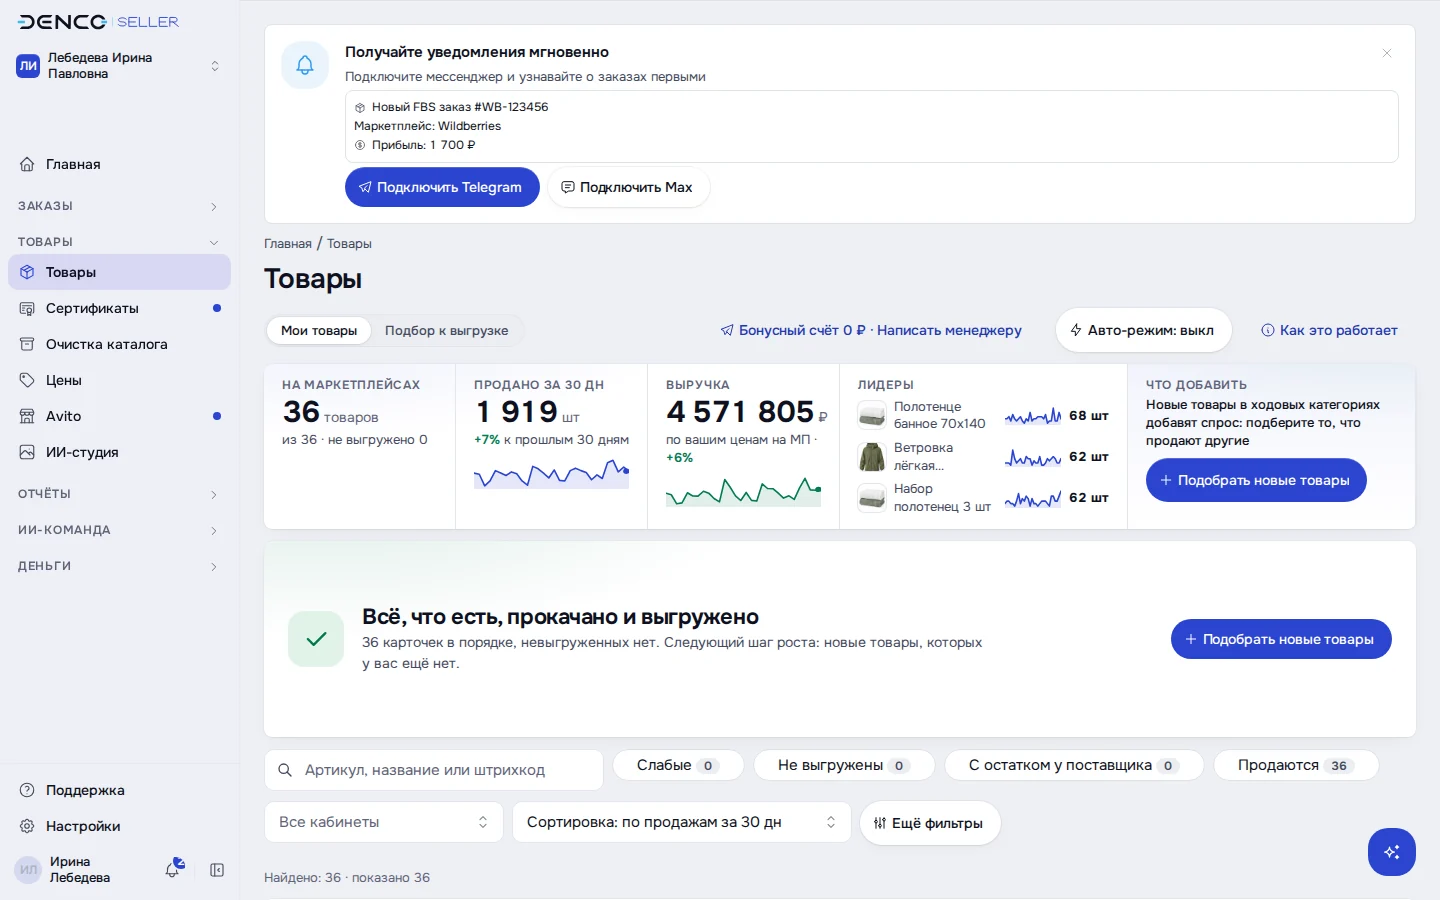Expand the ДЕНЬГИ section
The image size is (1440, 900).
pos(119,566)
